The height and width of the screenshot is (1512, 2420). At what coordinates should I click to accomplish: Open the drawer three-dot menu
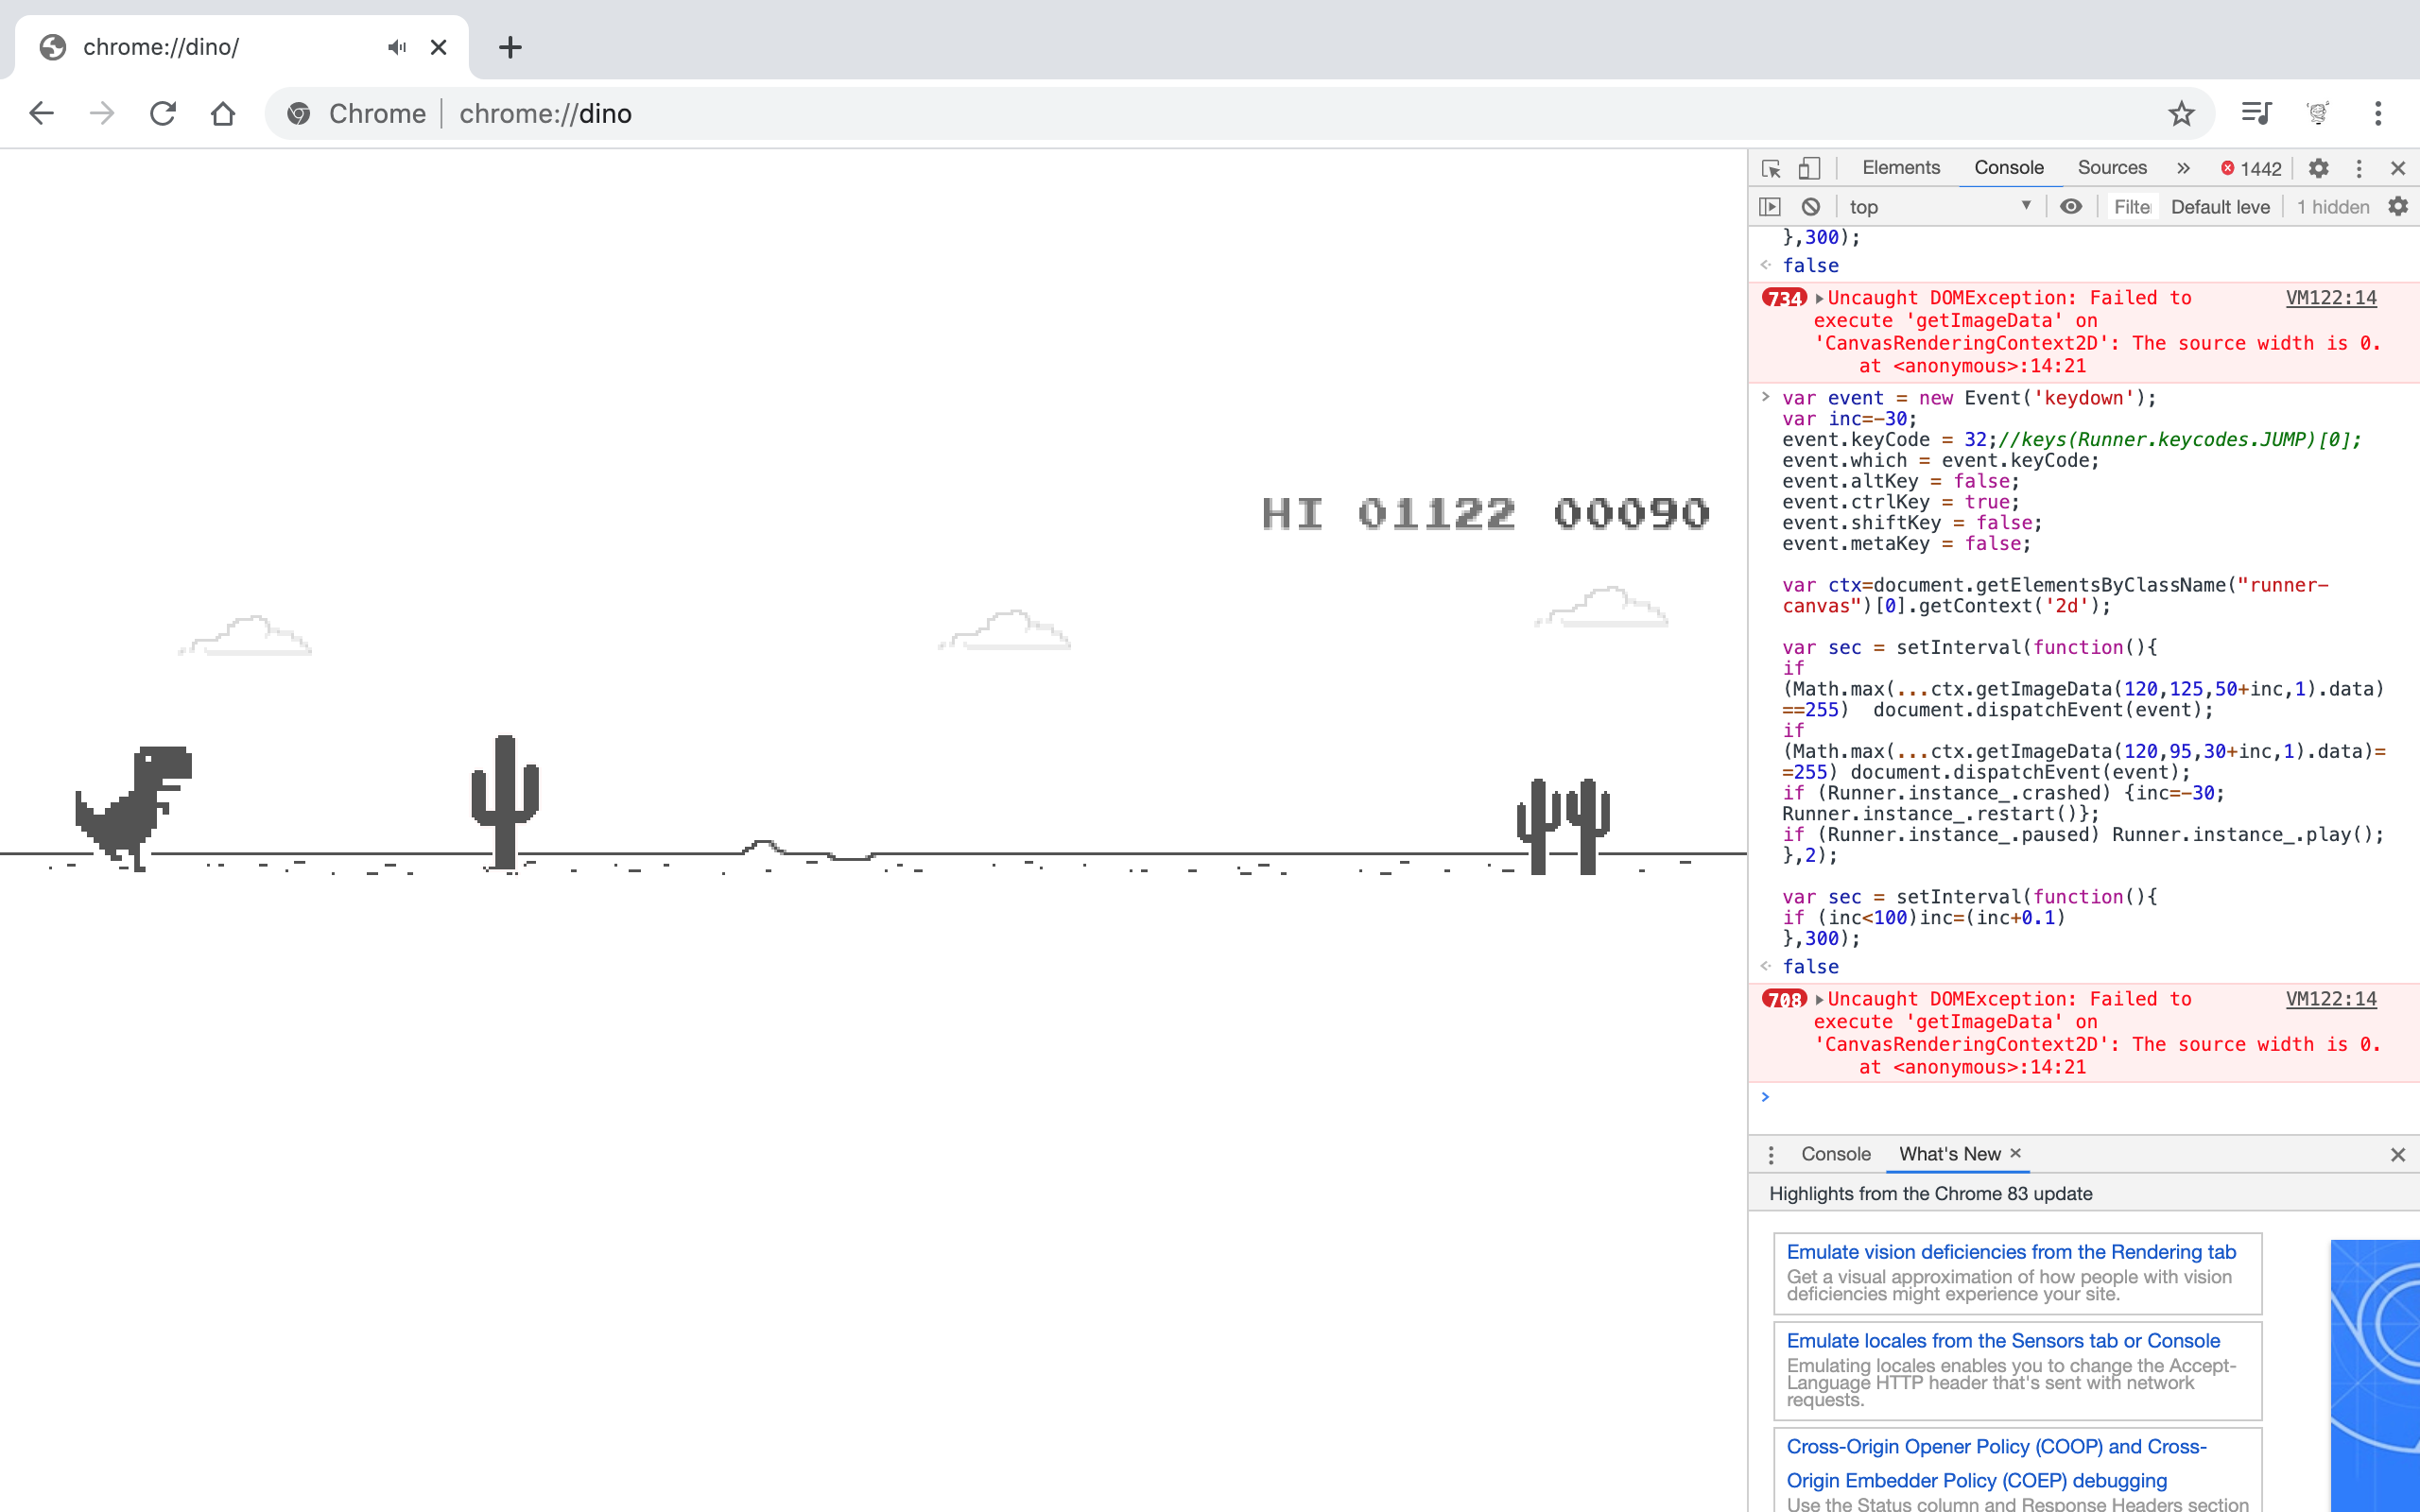click(x=1770, y=1155)
